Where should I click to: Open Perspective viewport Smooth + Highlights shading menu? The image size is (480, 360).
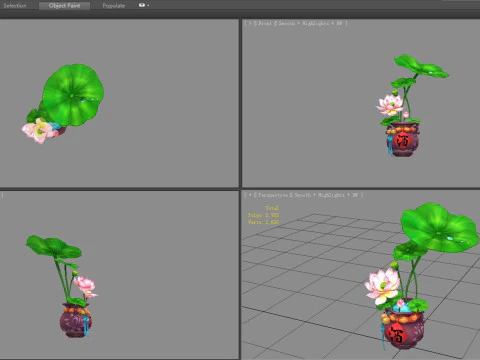tap(326, 195)
